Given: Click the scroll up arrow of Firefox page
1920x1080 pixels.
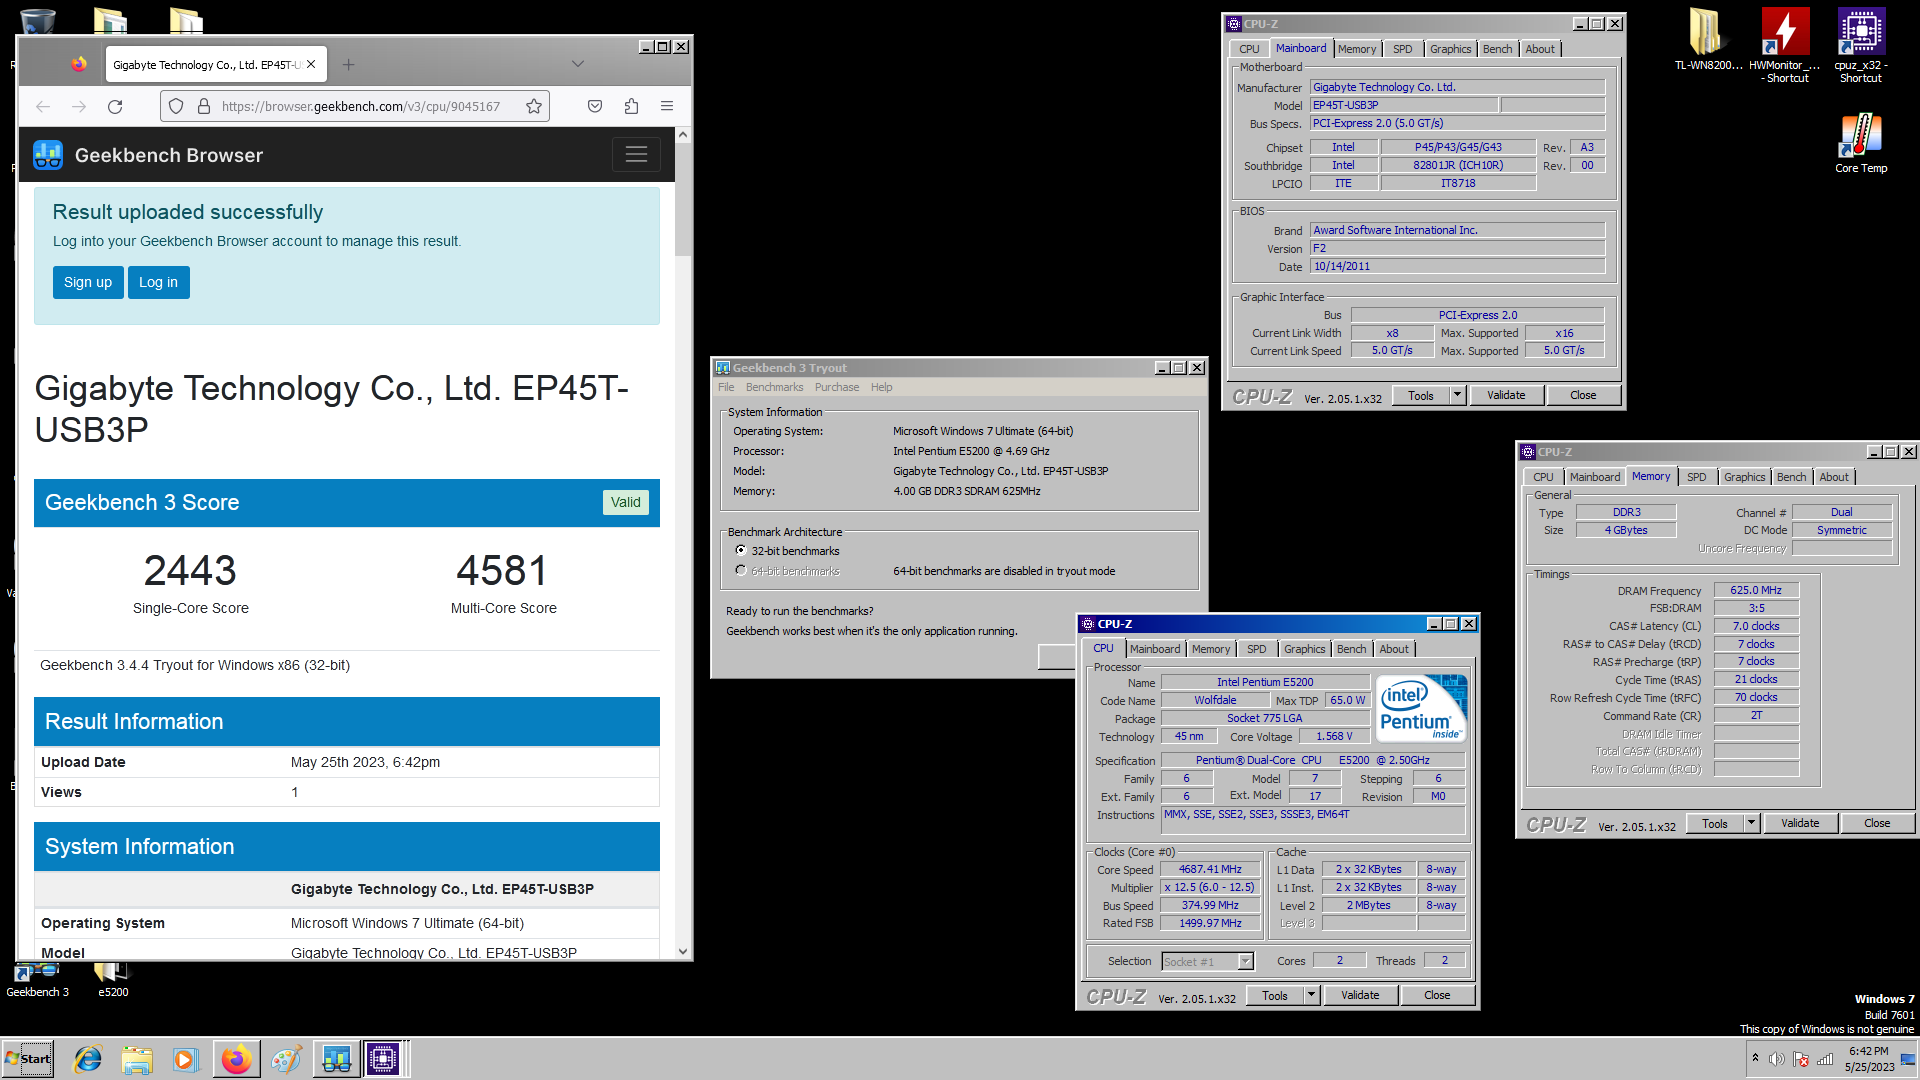Looking at the screenshot, I should click(683, 135).
